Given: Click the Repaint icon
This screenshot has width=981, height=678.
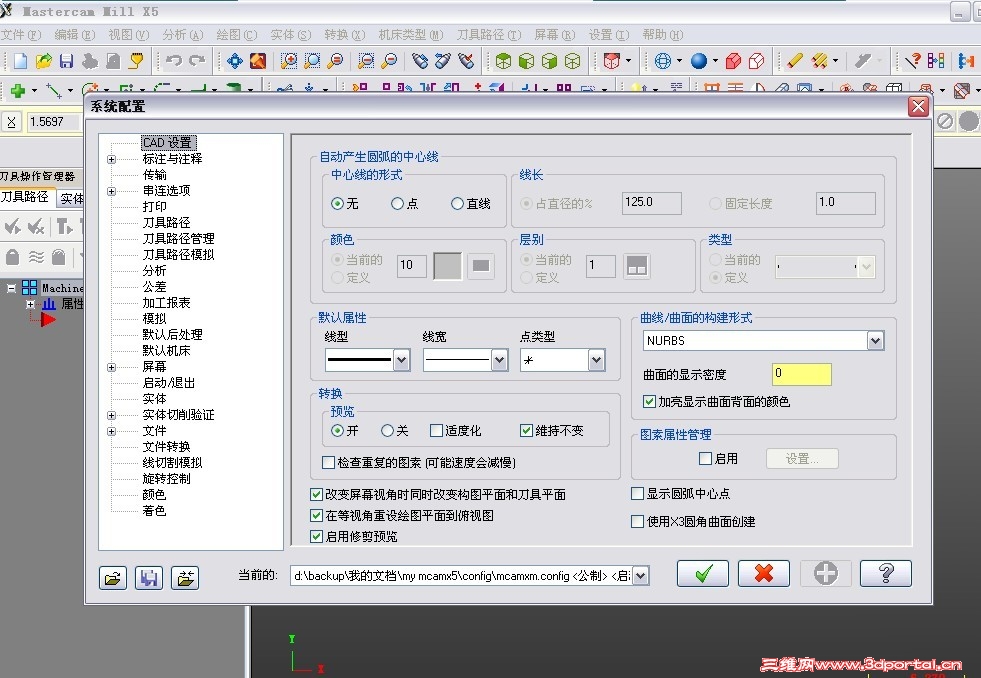Looking at the screenshot, I should coord(258,61).
